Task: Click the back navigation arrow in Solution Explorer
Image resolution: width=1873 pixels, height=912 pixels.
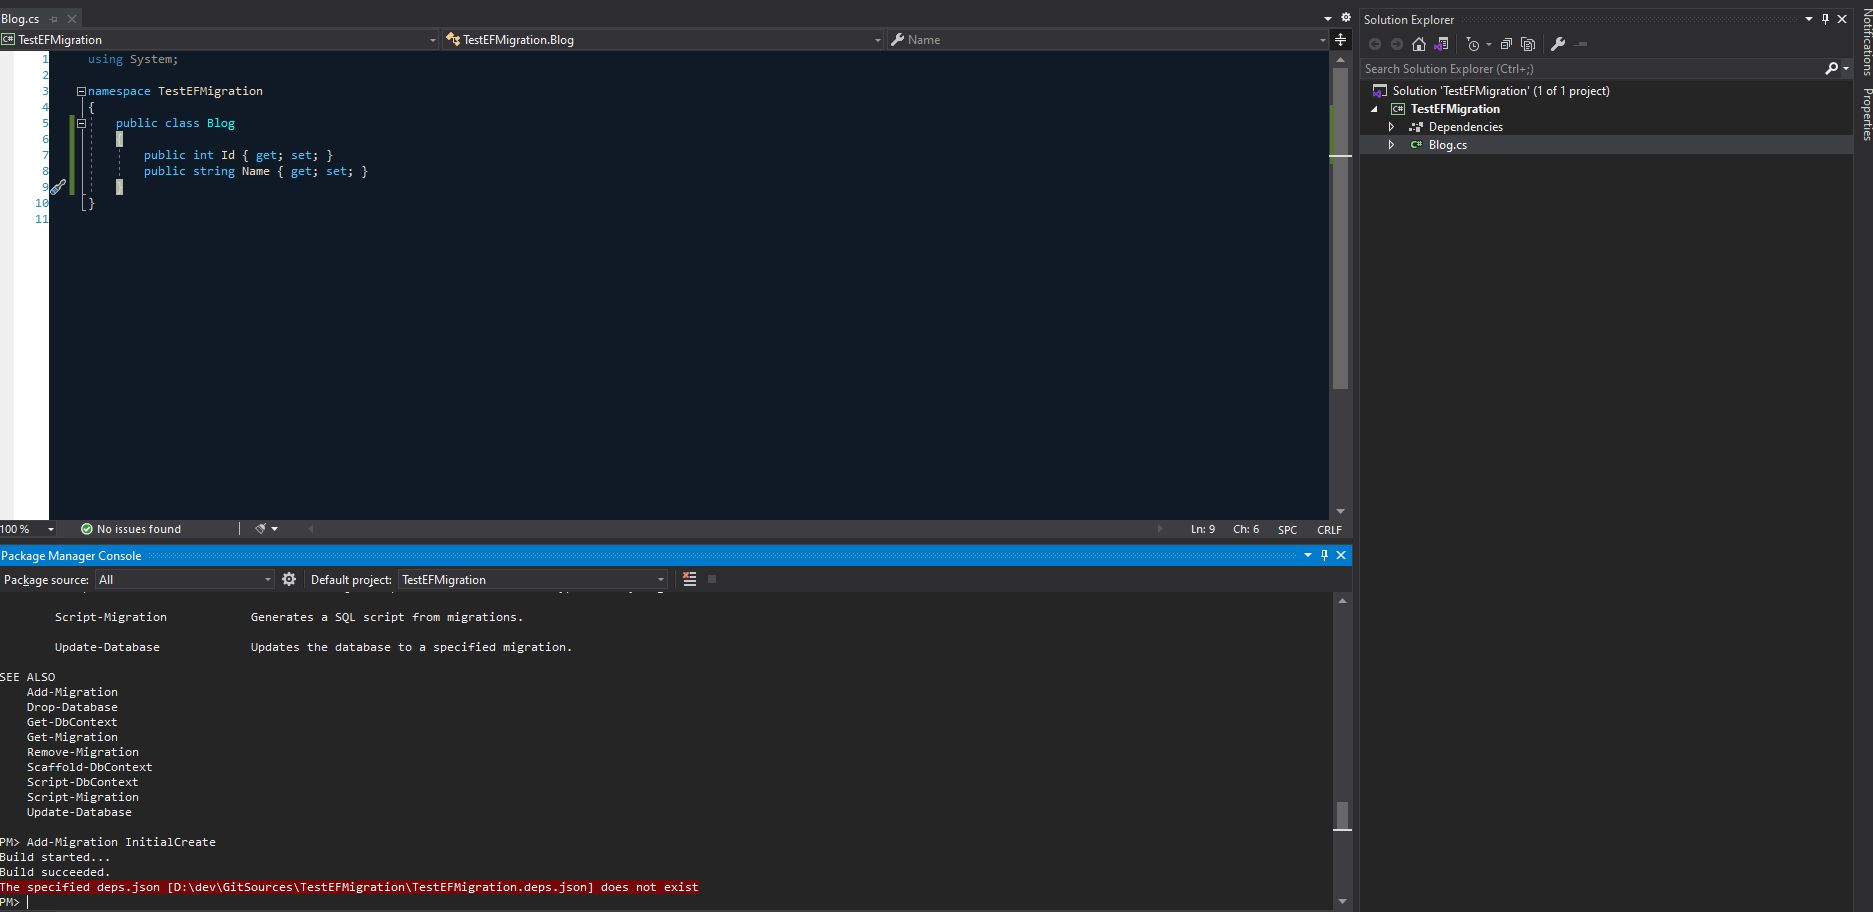Action: point(1376,44)
